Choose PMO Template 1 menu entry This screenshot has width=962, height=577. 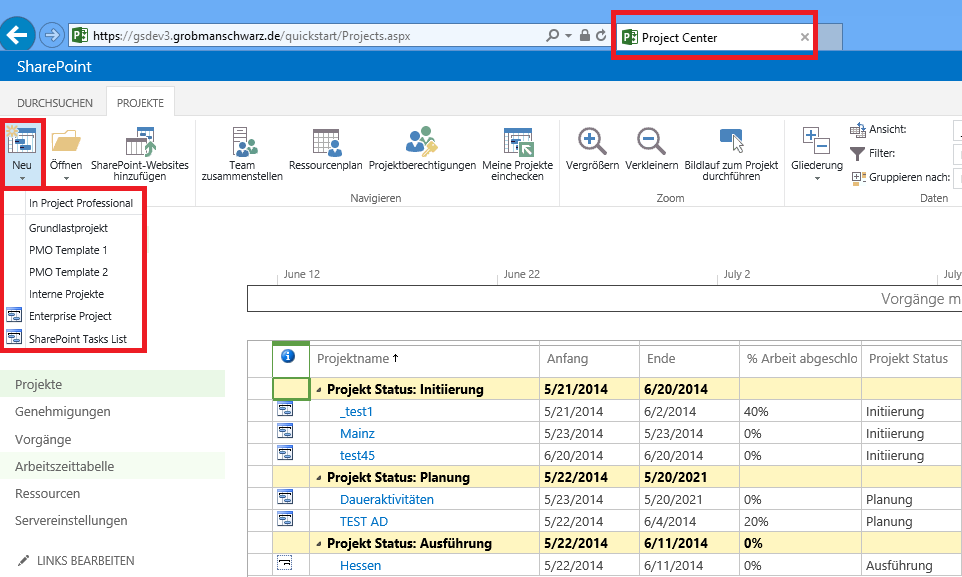(x=68, y=250)
